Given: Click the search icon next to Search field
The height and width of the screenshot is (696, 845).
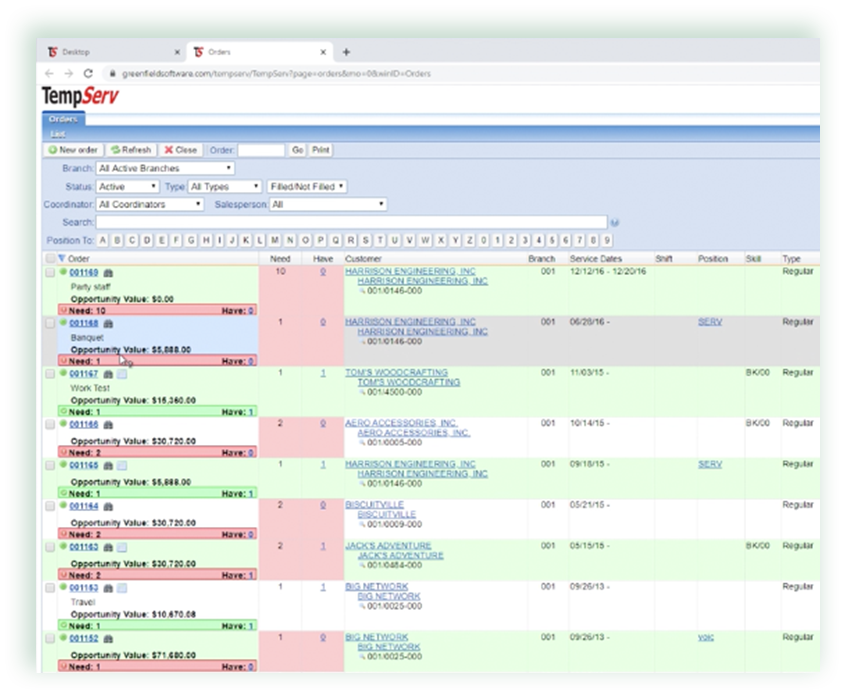Looking at the screenshot, I should tap(615, 222).
